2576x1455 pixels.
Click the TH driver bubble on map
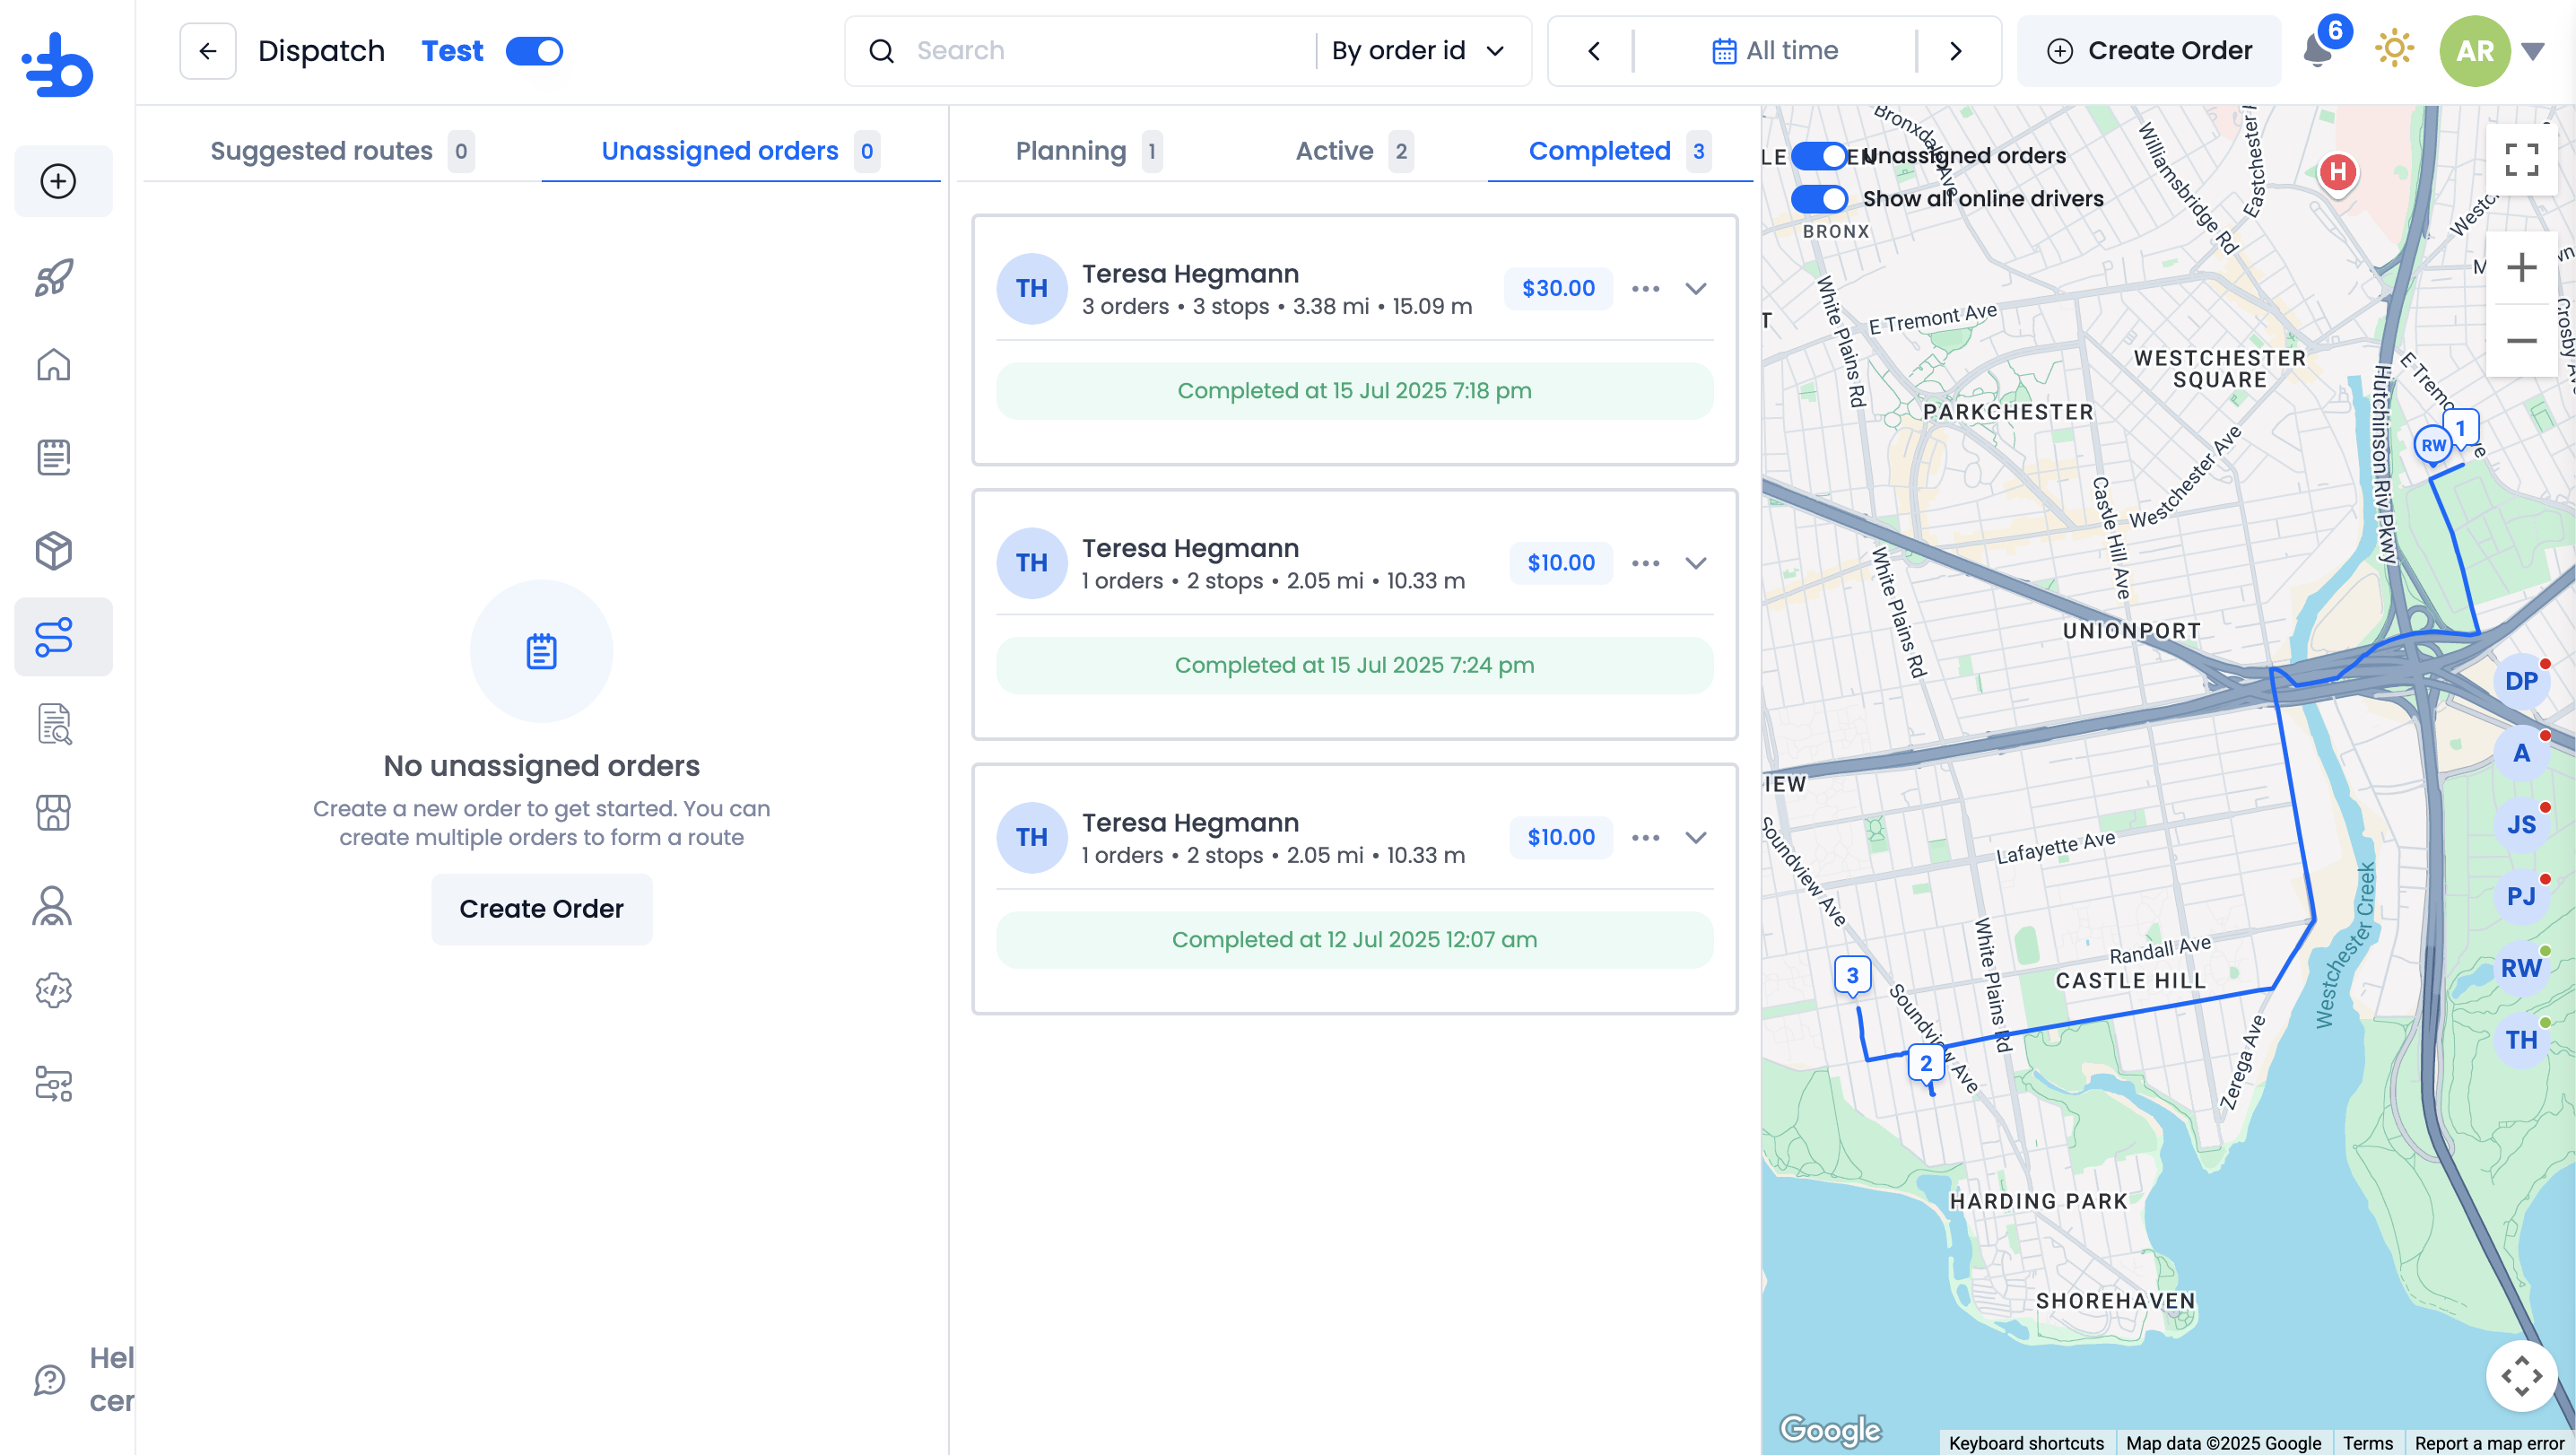pyautogui.click(x=2521, y=1040)
